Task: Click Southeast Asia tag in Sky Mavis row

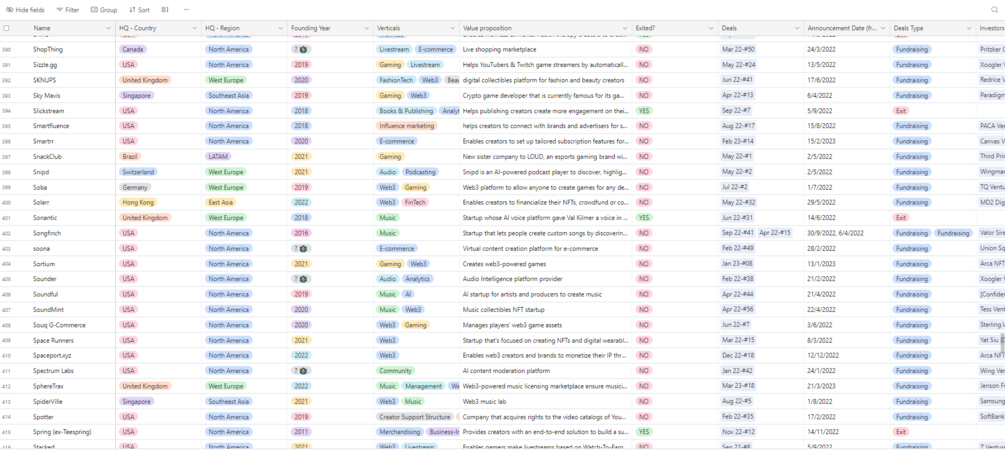Action: [229, 96]
